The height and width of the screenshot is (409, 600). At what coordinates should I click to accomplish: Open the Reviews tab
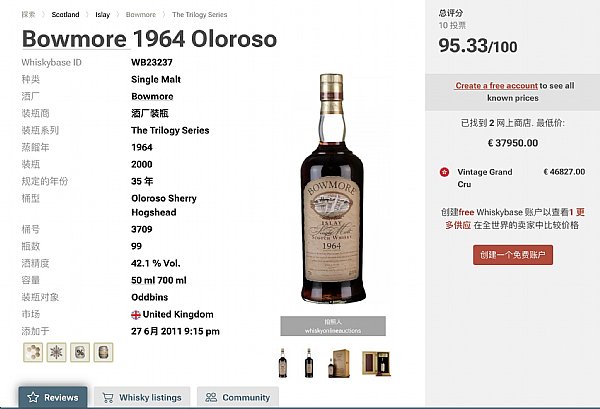point(53,398)
